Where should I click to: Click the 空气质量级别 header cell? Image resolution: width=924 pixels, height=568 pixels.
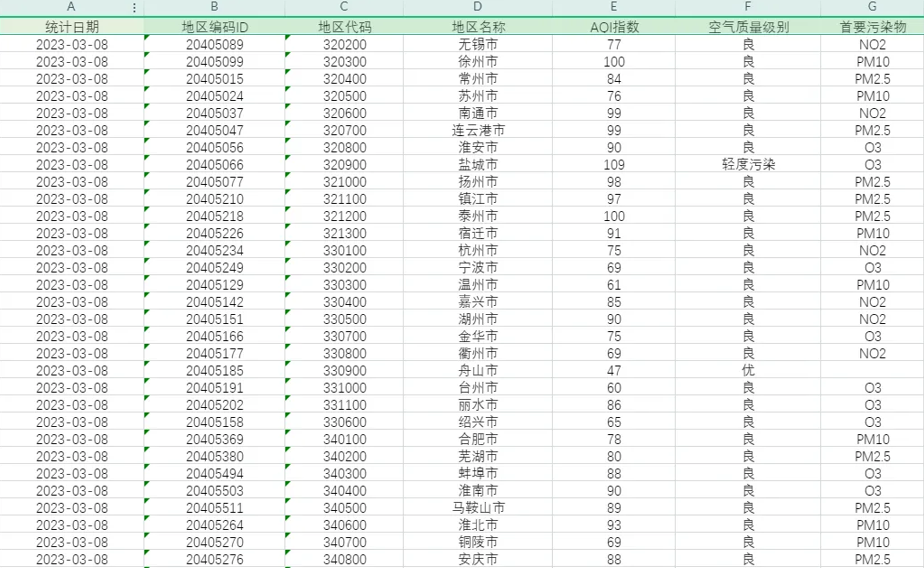click(x=748, y=27)
